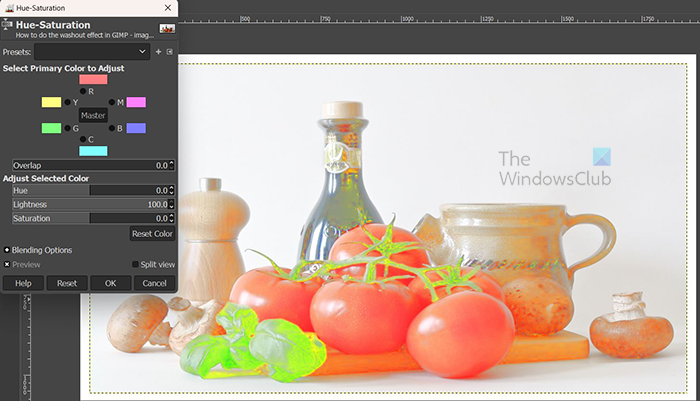Viewport: 700px width, 401px height.
Task: Click the red color swatch
Action: 93,79
